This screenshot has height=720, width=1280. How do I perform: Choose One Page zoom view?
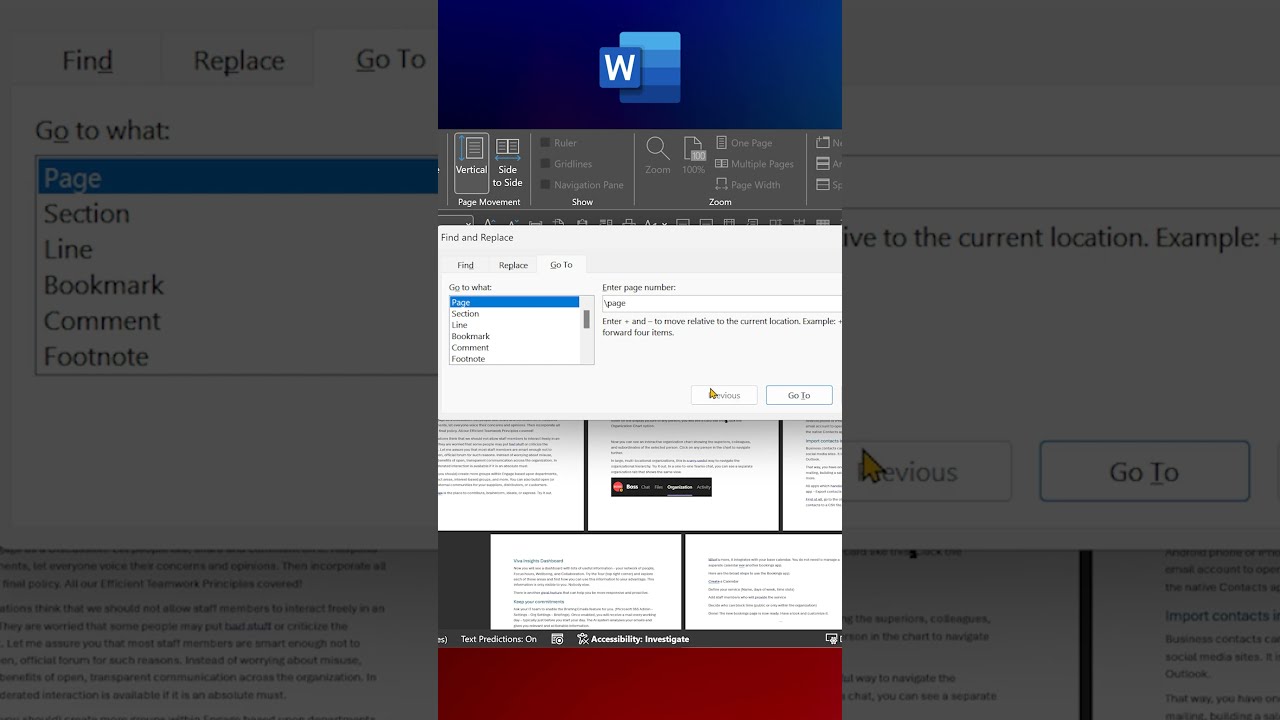coord(744,143)
